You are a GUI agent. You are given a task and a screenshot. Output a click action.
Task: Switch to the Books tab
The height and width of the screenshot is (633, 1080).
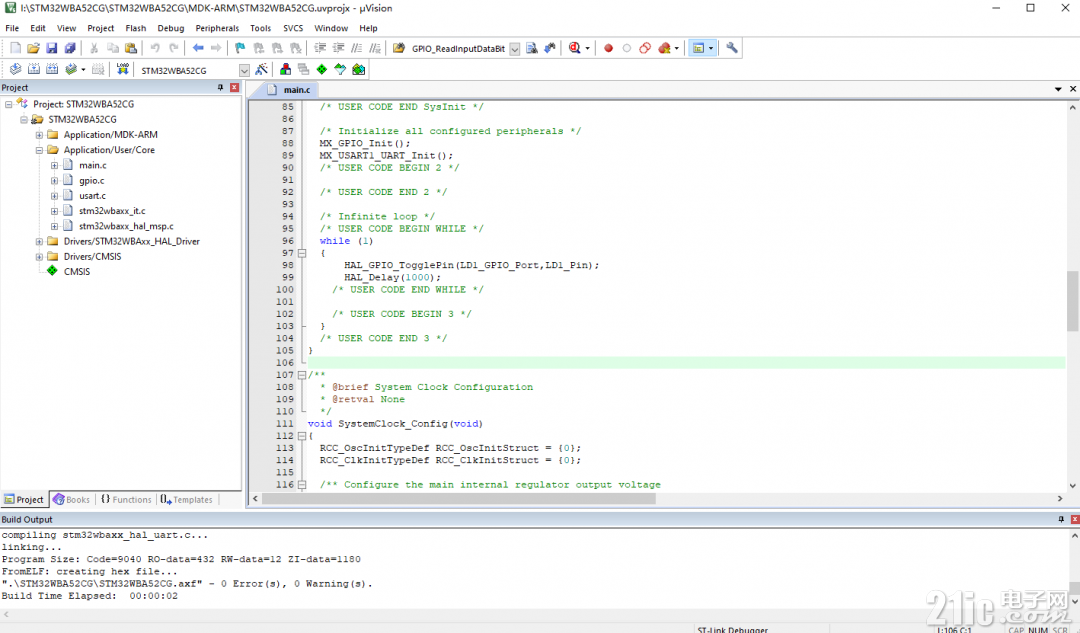[72, 499]
